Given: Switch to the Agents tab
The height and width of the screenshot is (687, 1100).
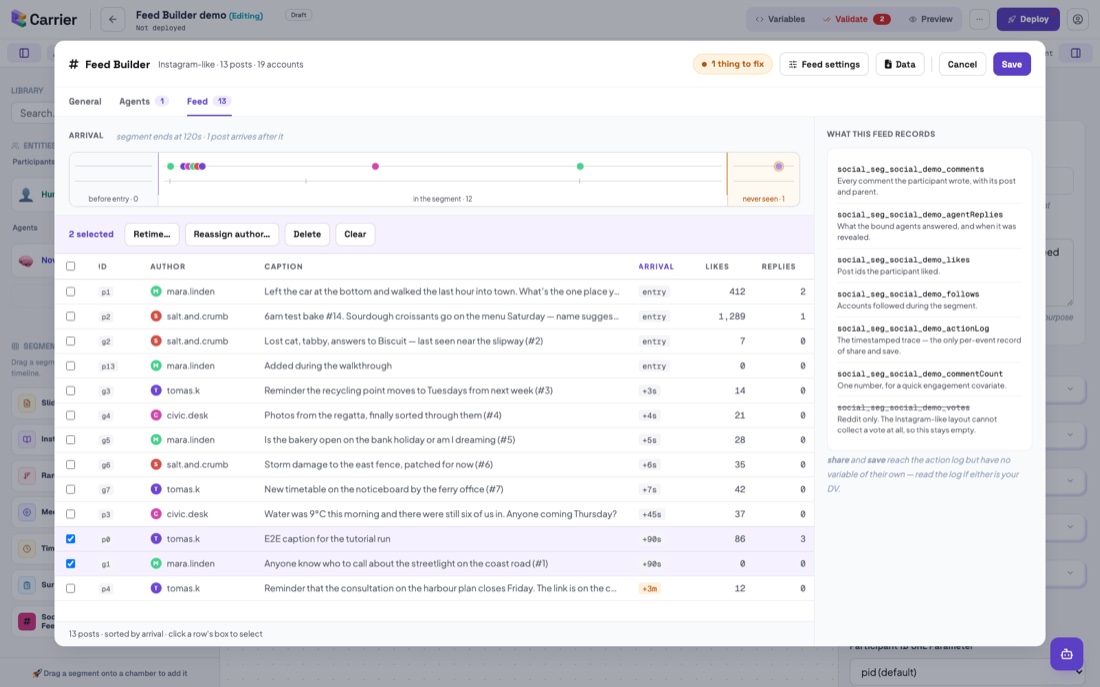Looking at the screenshot, I should pyautogui.click(x=143, y=101).
